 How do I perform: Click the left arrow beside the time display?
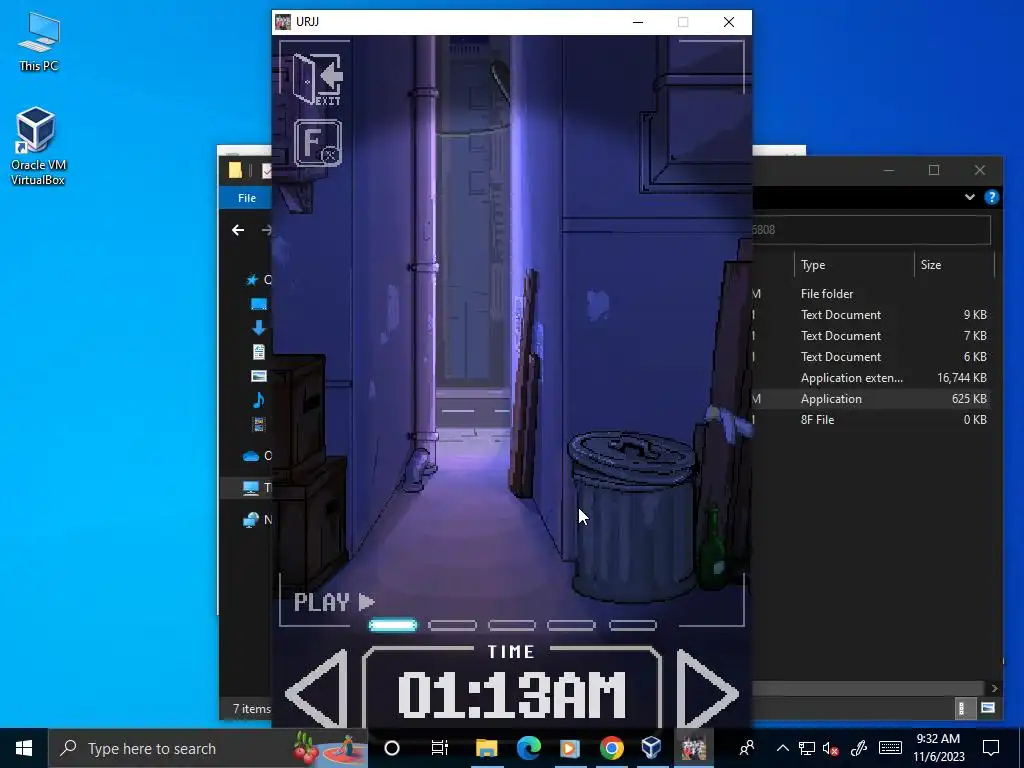click(316, 689)
